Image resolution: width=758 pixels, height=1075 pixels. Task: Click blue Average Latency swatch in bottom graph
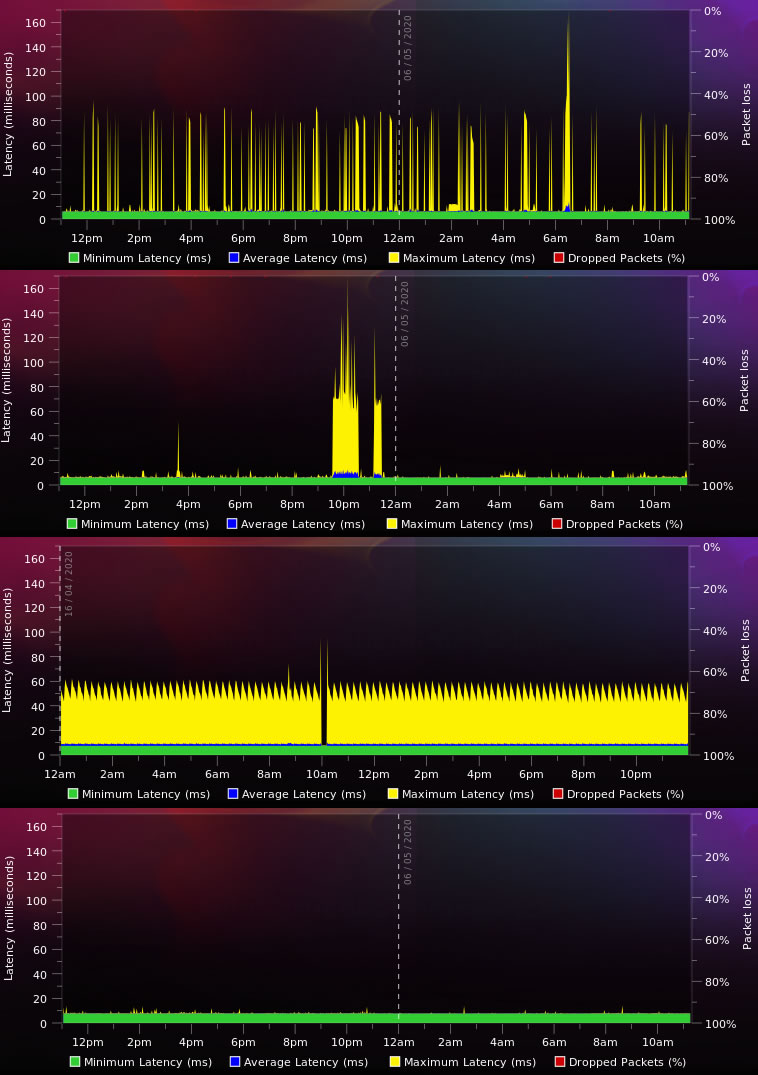(234, 1062)
